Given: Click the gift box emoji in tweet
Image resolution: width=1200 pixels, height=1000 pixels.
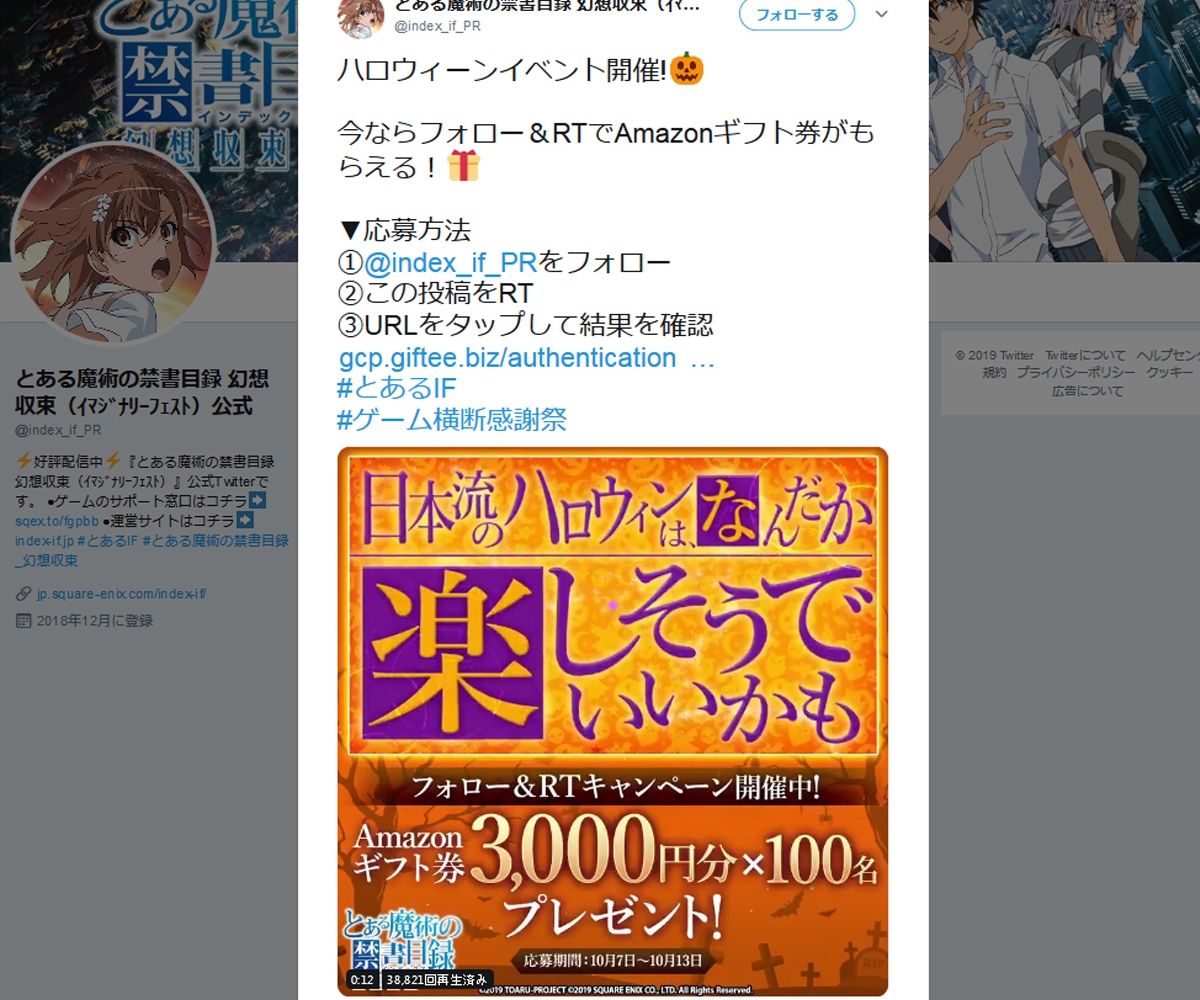Looking at the screenshot, I should (463, 165).
